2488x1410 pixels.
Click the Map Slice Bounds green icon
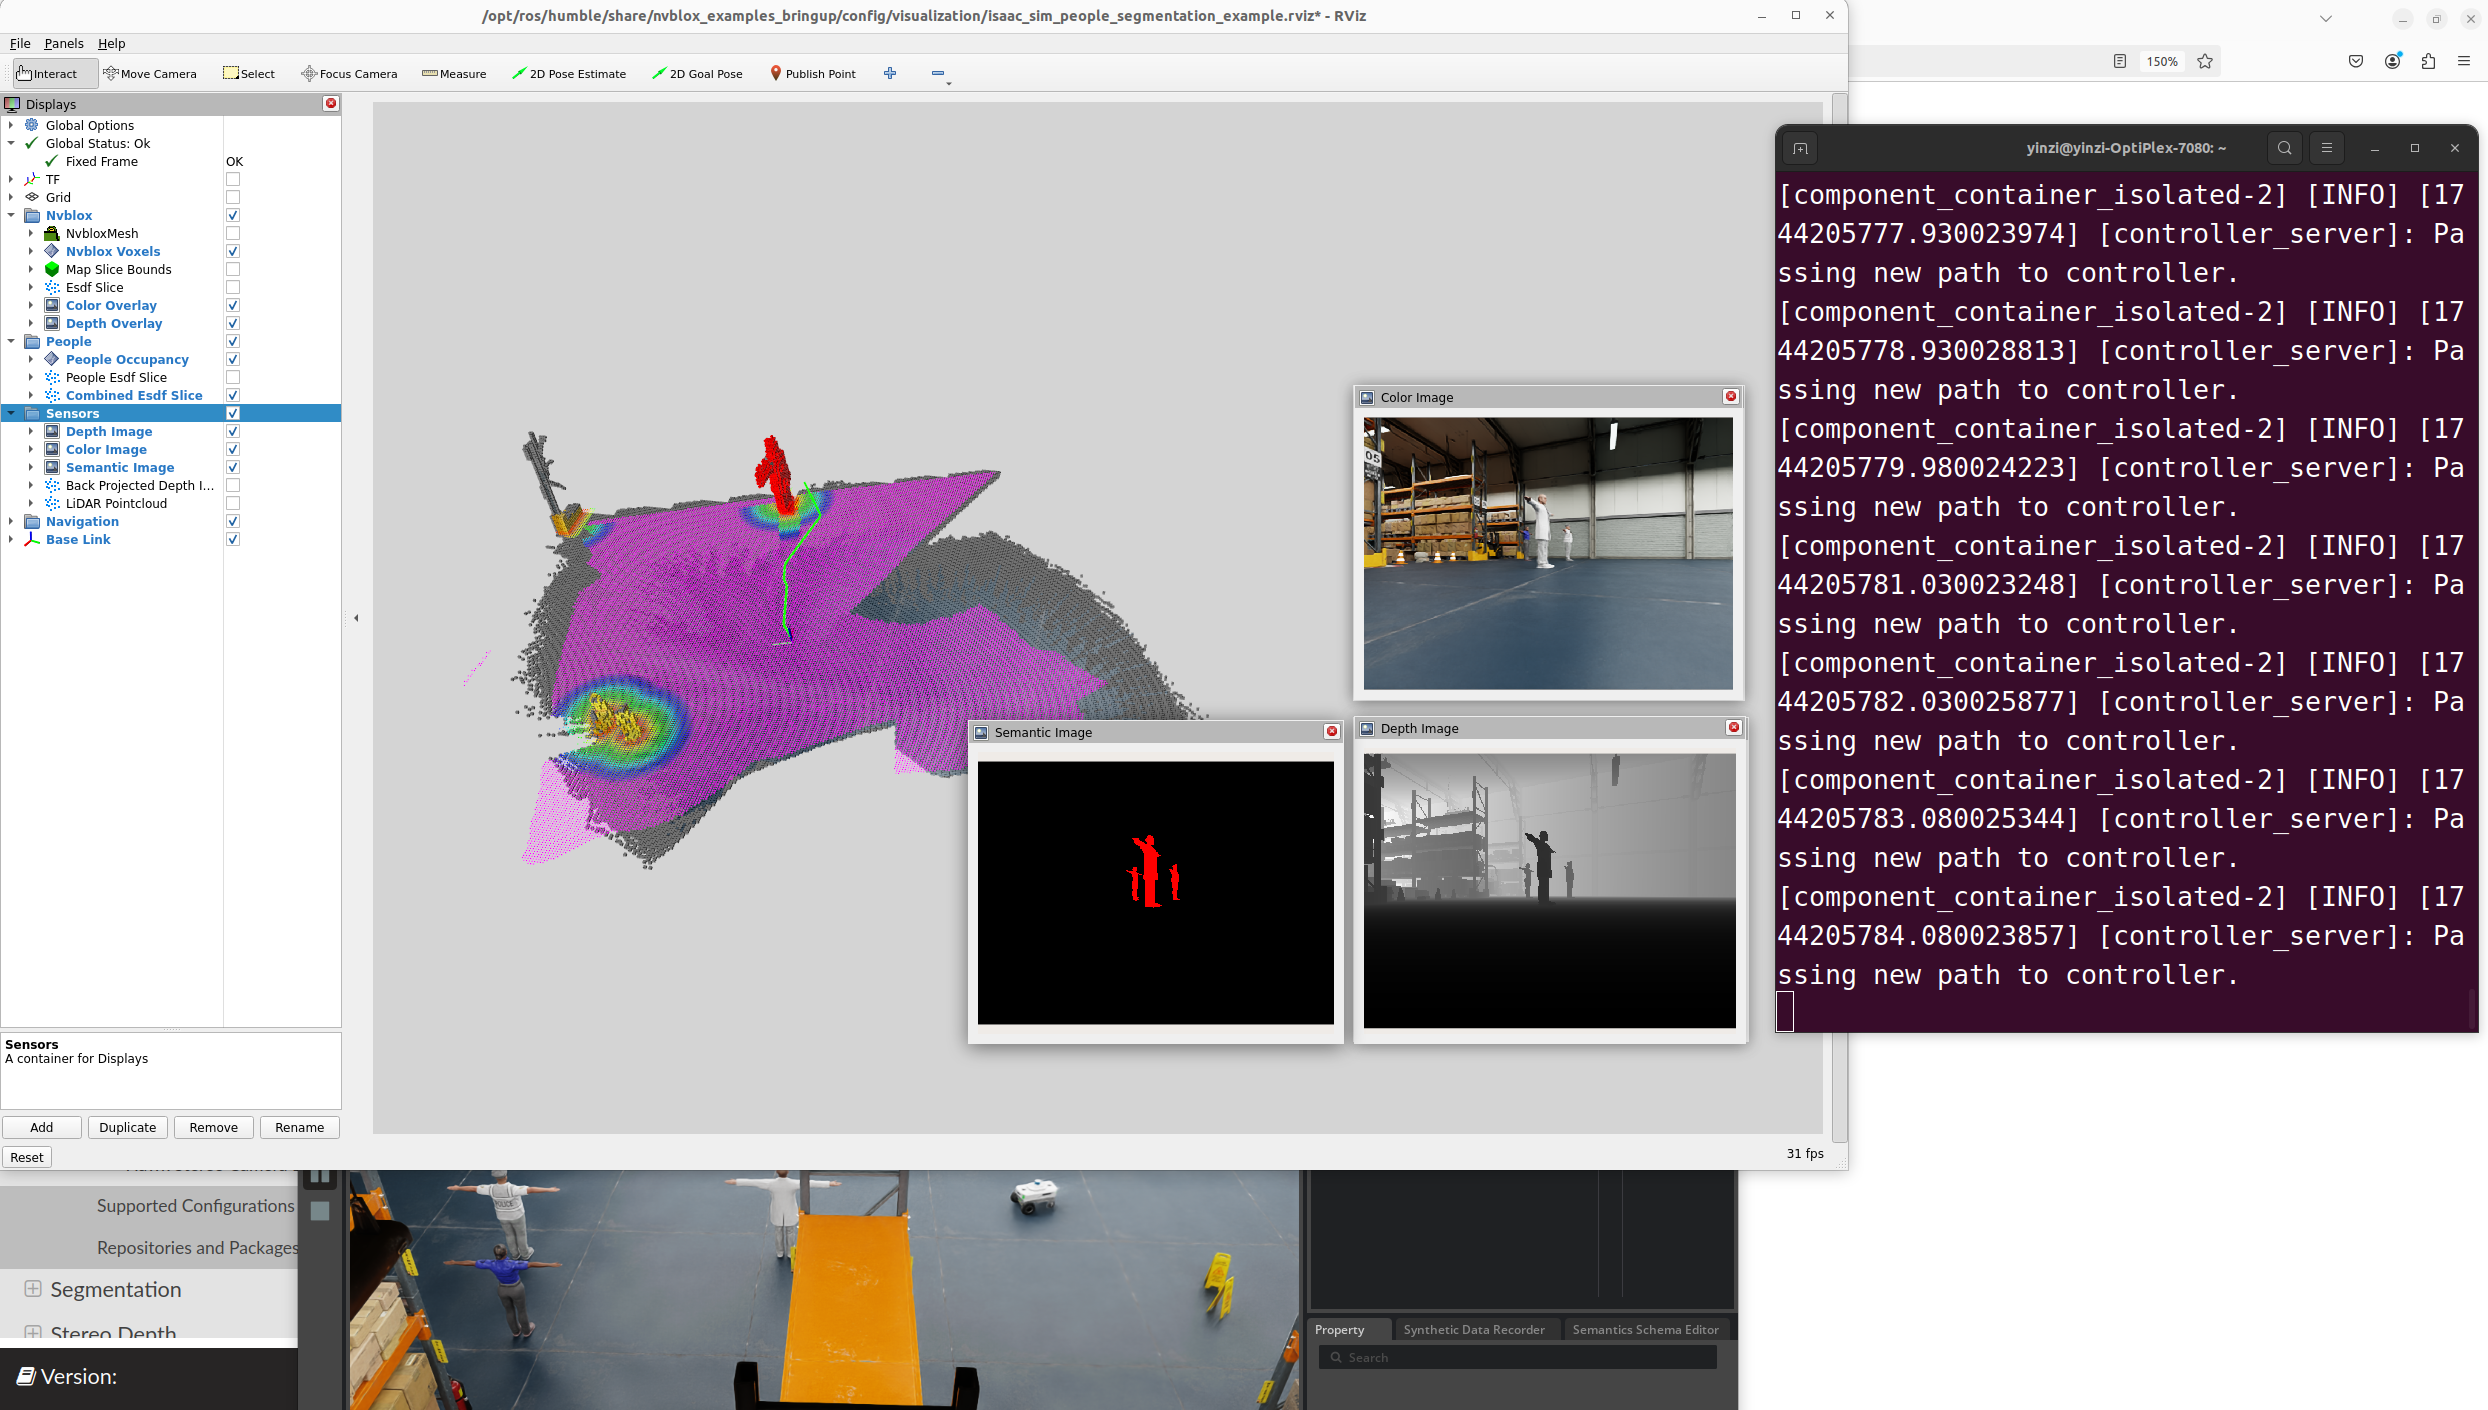pos(52,269)
